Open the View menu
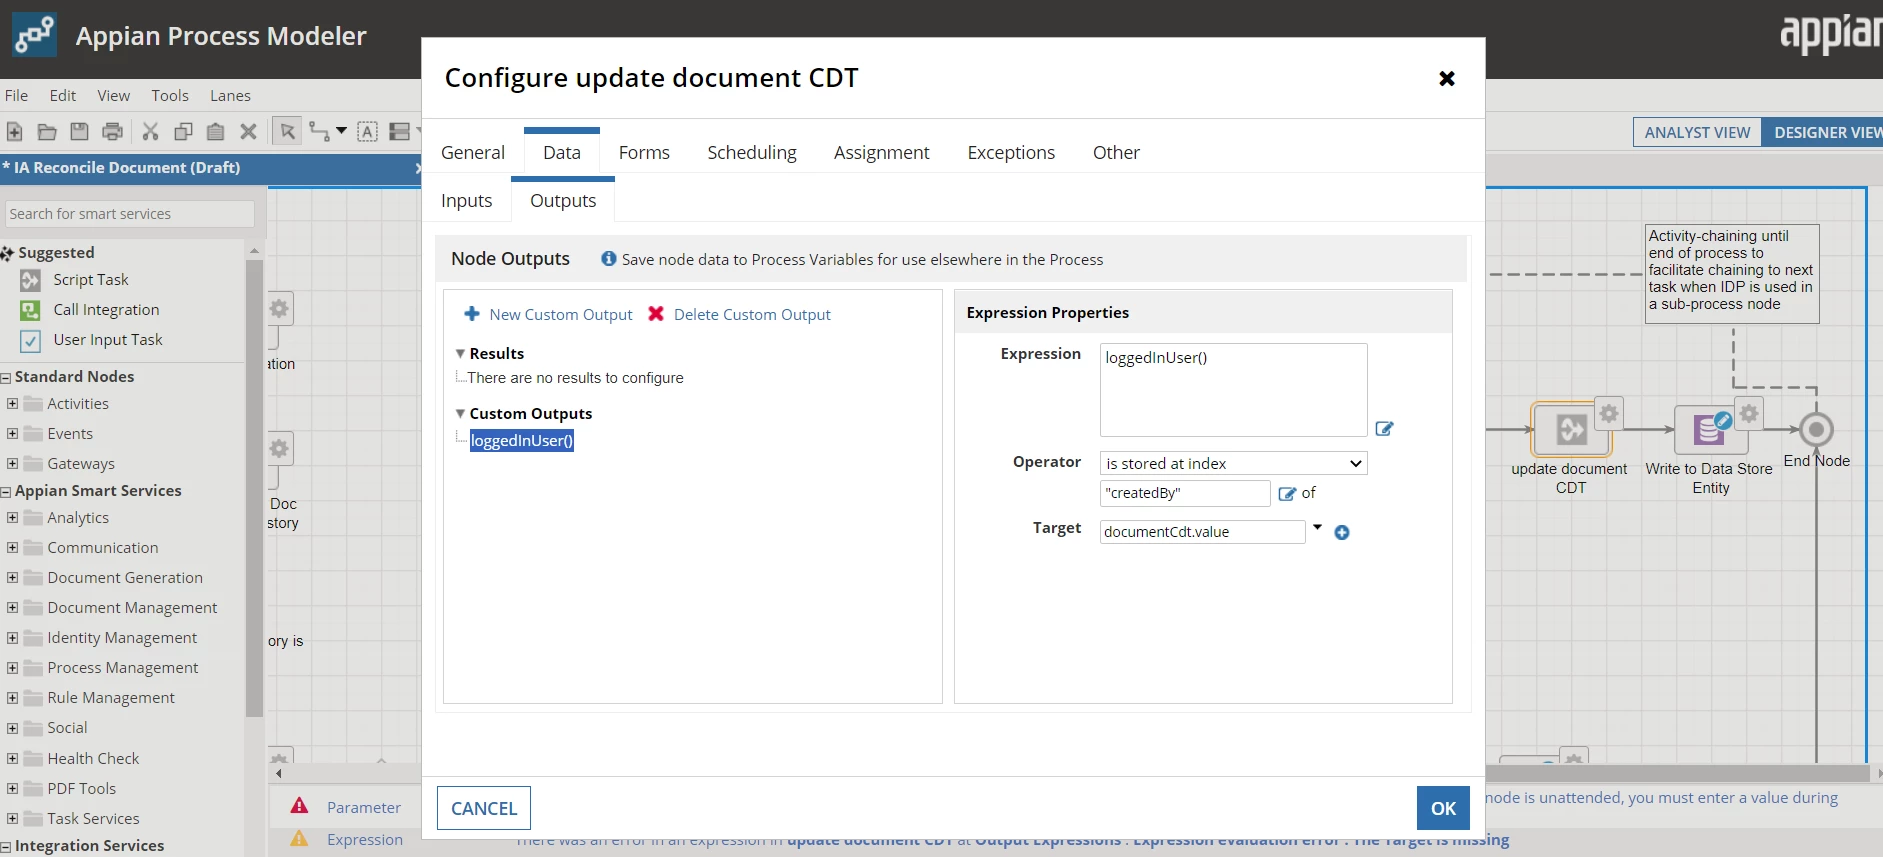This screenshot has height=857, width=1883. coord(113,96)
